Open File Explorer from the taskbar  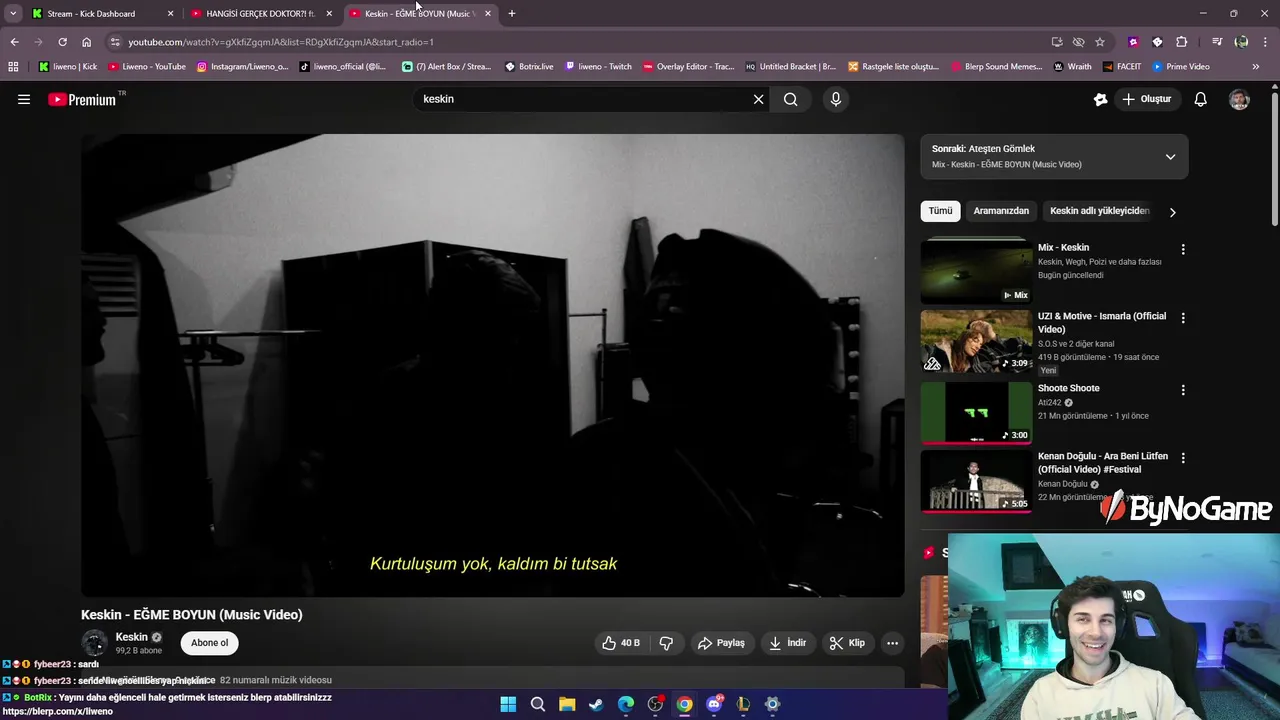(567, 704)
